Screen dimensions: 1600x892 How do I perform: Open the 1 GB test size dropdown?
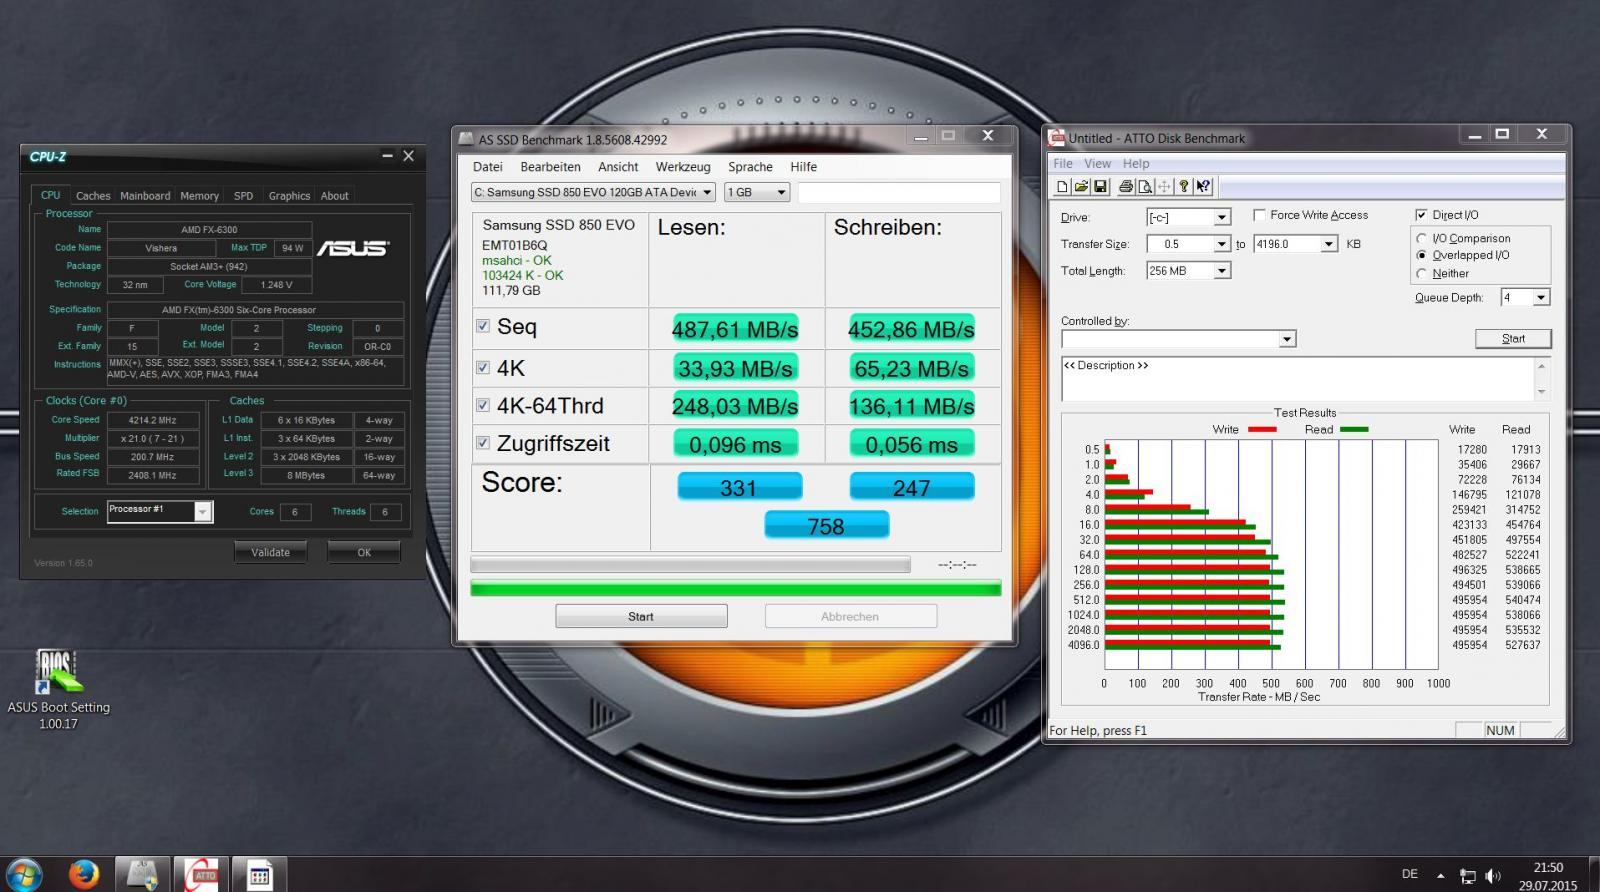[757, 192]
